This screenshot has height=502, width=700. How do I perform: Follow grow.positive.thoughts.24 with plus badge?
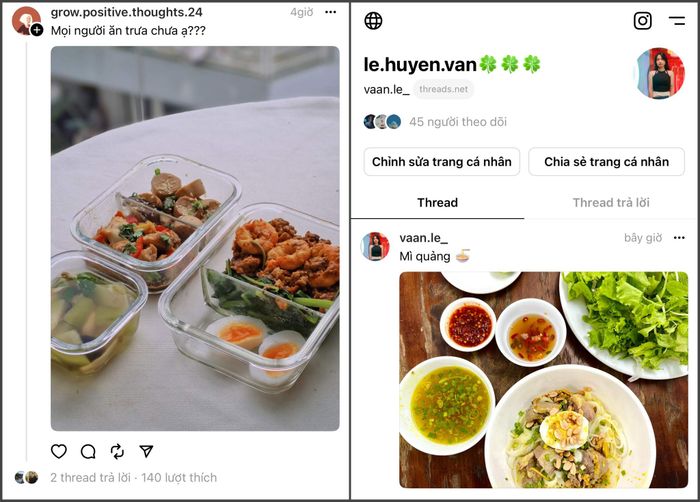click(x=37, y=30)
